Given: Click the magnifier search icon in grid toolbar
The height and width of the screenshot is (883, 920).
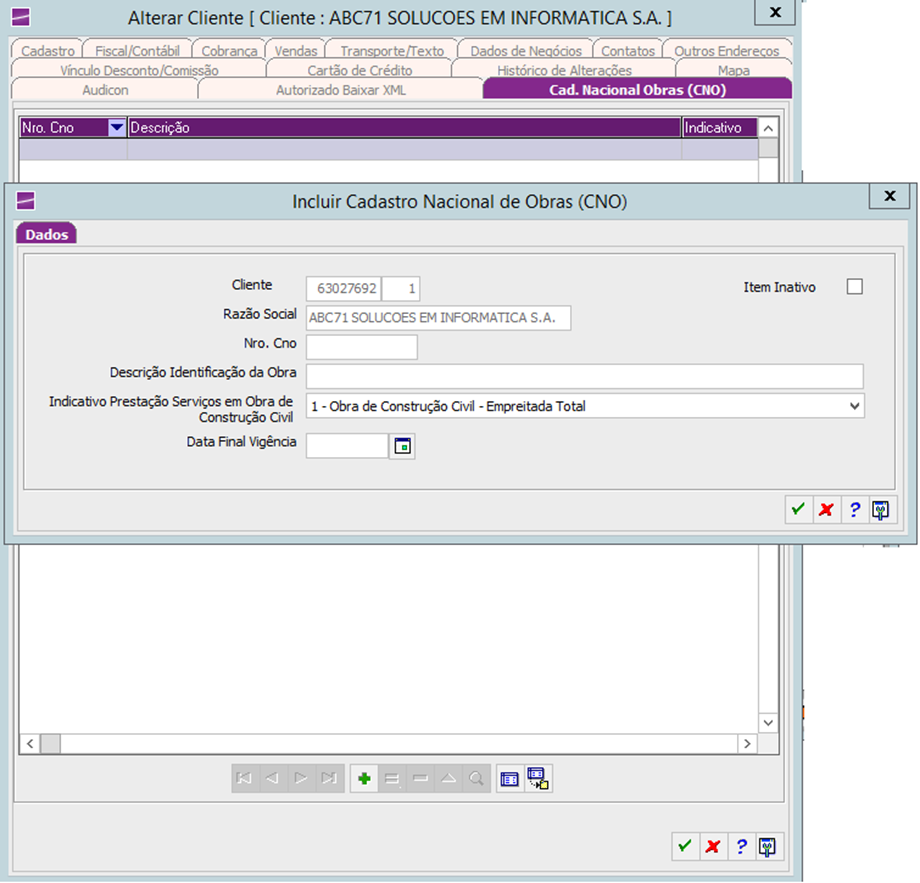Looking at the screenshot, I should click(x=476, y=779).
